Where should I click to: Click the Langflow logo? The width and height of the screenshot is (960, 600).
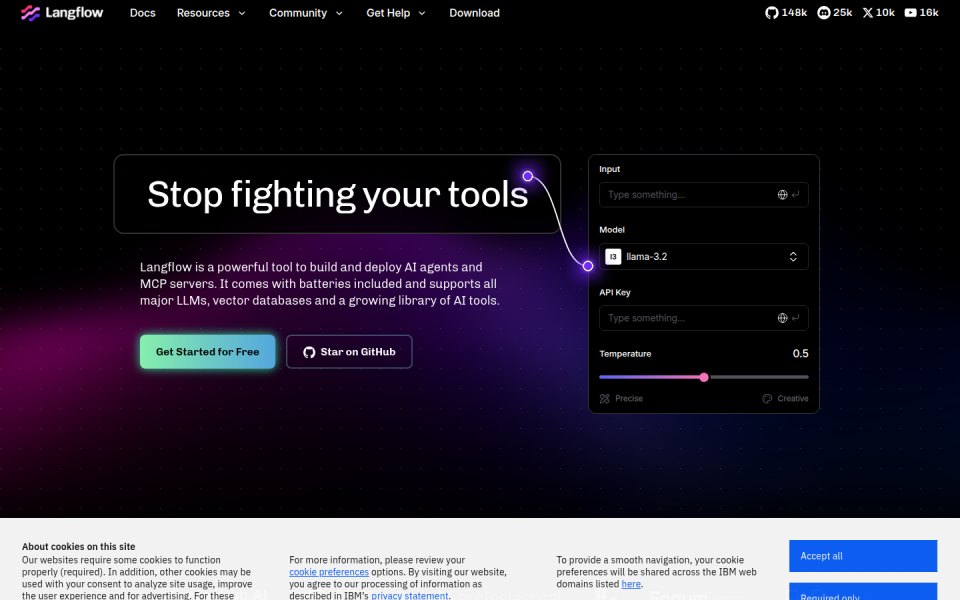point(62,13)
